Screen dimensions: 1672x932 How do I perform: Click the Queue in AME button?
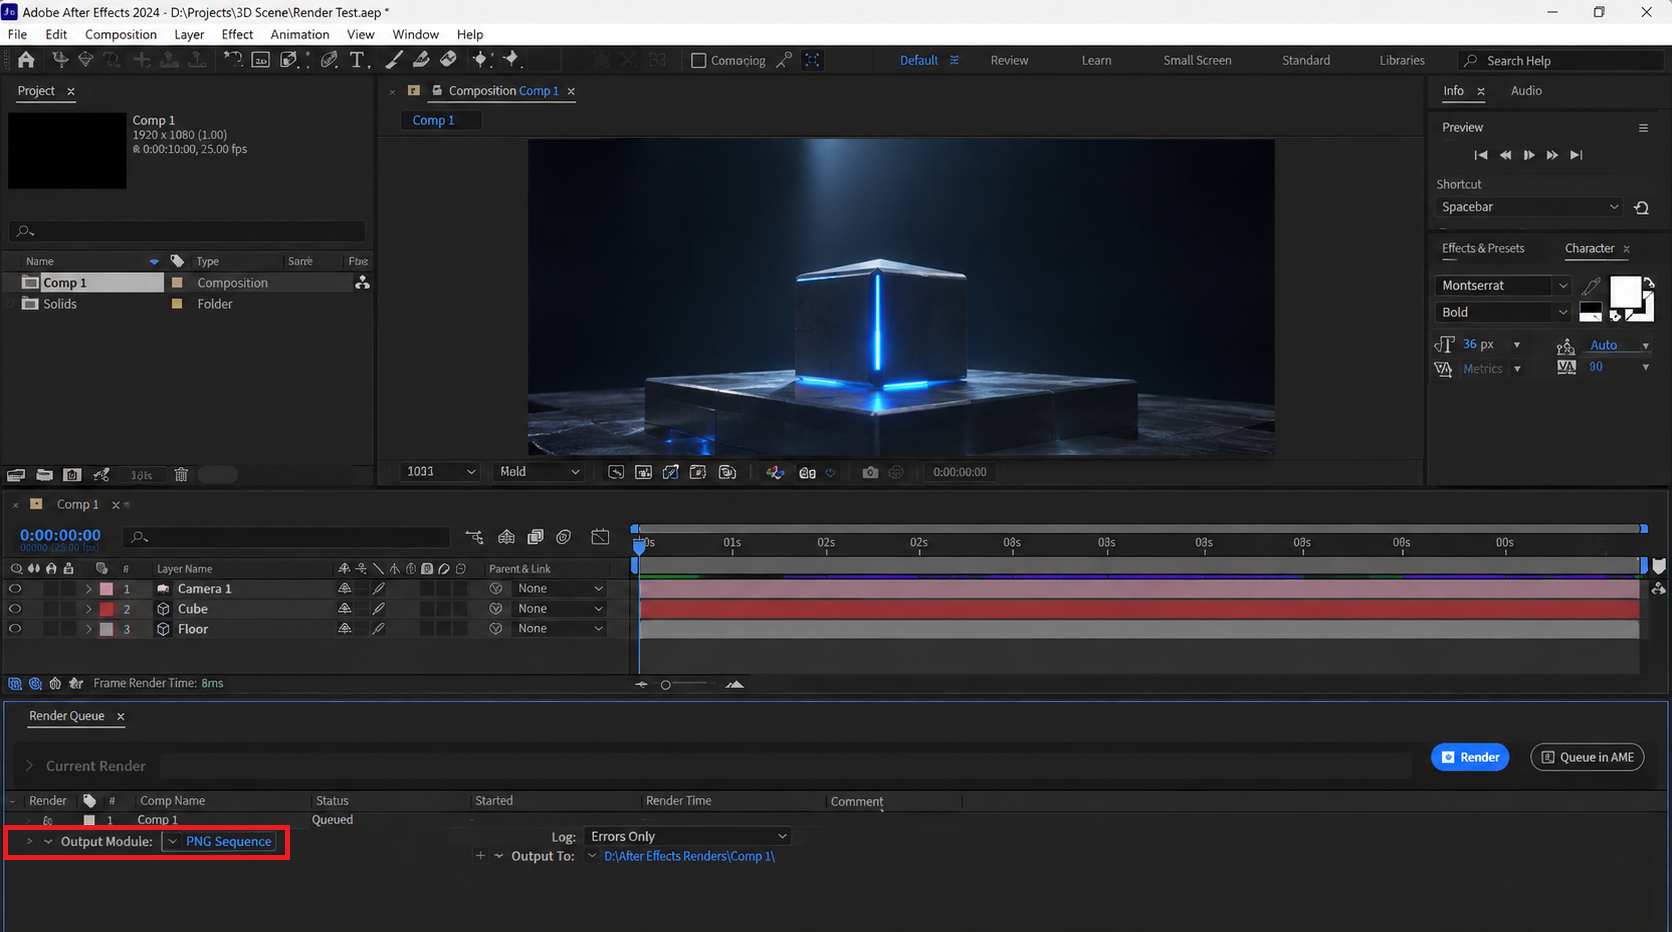(1587, 757)
